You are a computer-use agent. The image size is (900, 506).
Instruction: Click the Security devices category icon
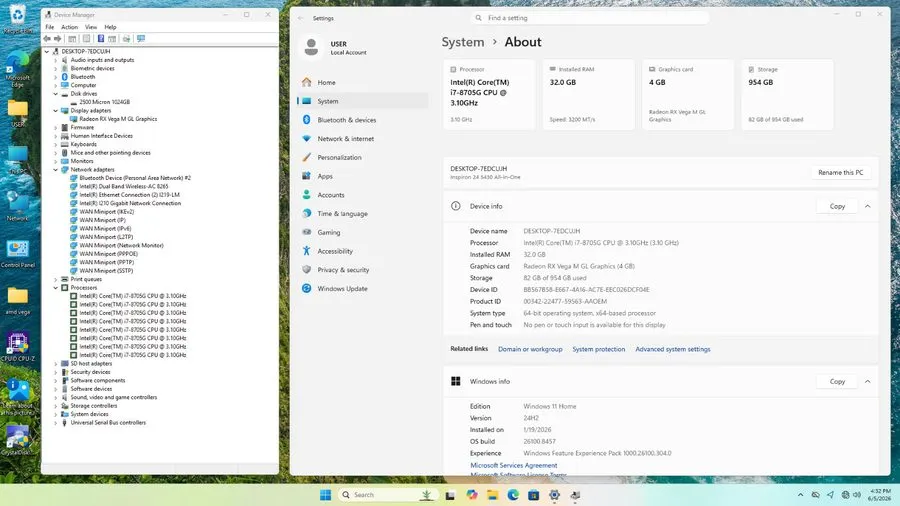[65, 372]
